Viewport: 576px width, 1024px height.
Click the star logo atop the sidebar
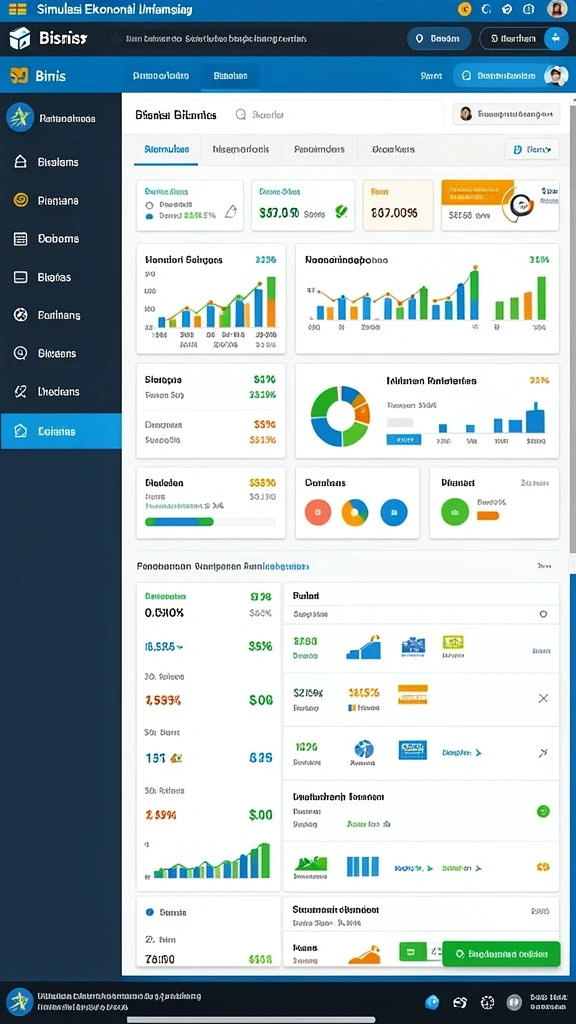click(x=20, y=118)
